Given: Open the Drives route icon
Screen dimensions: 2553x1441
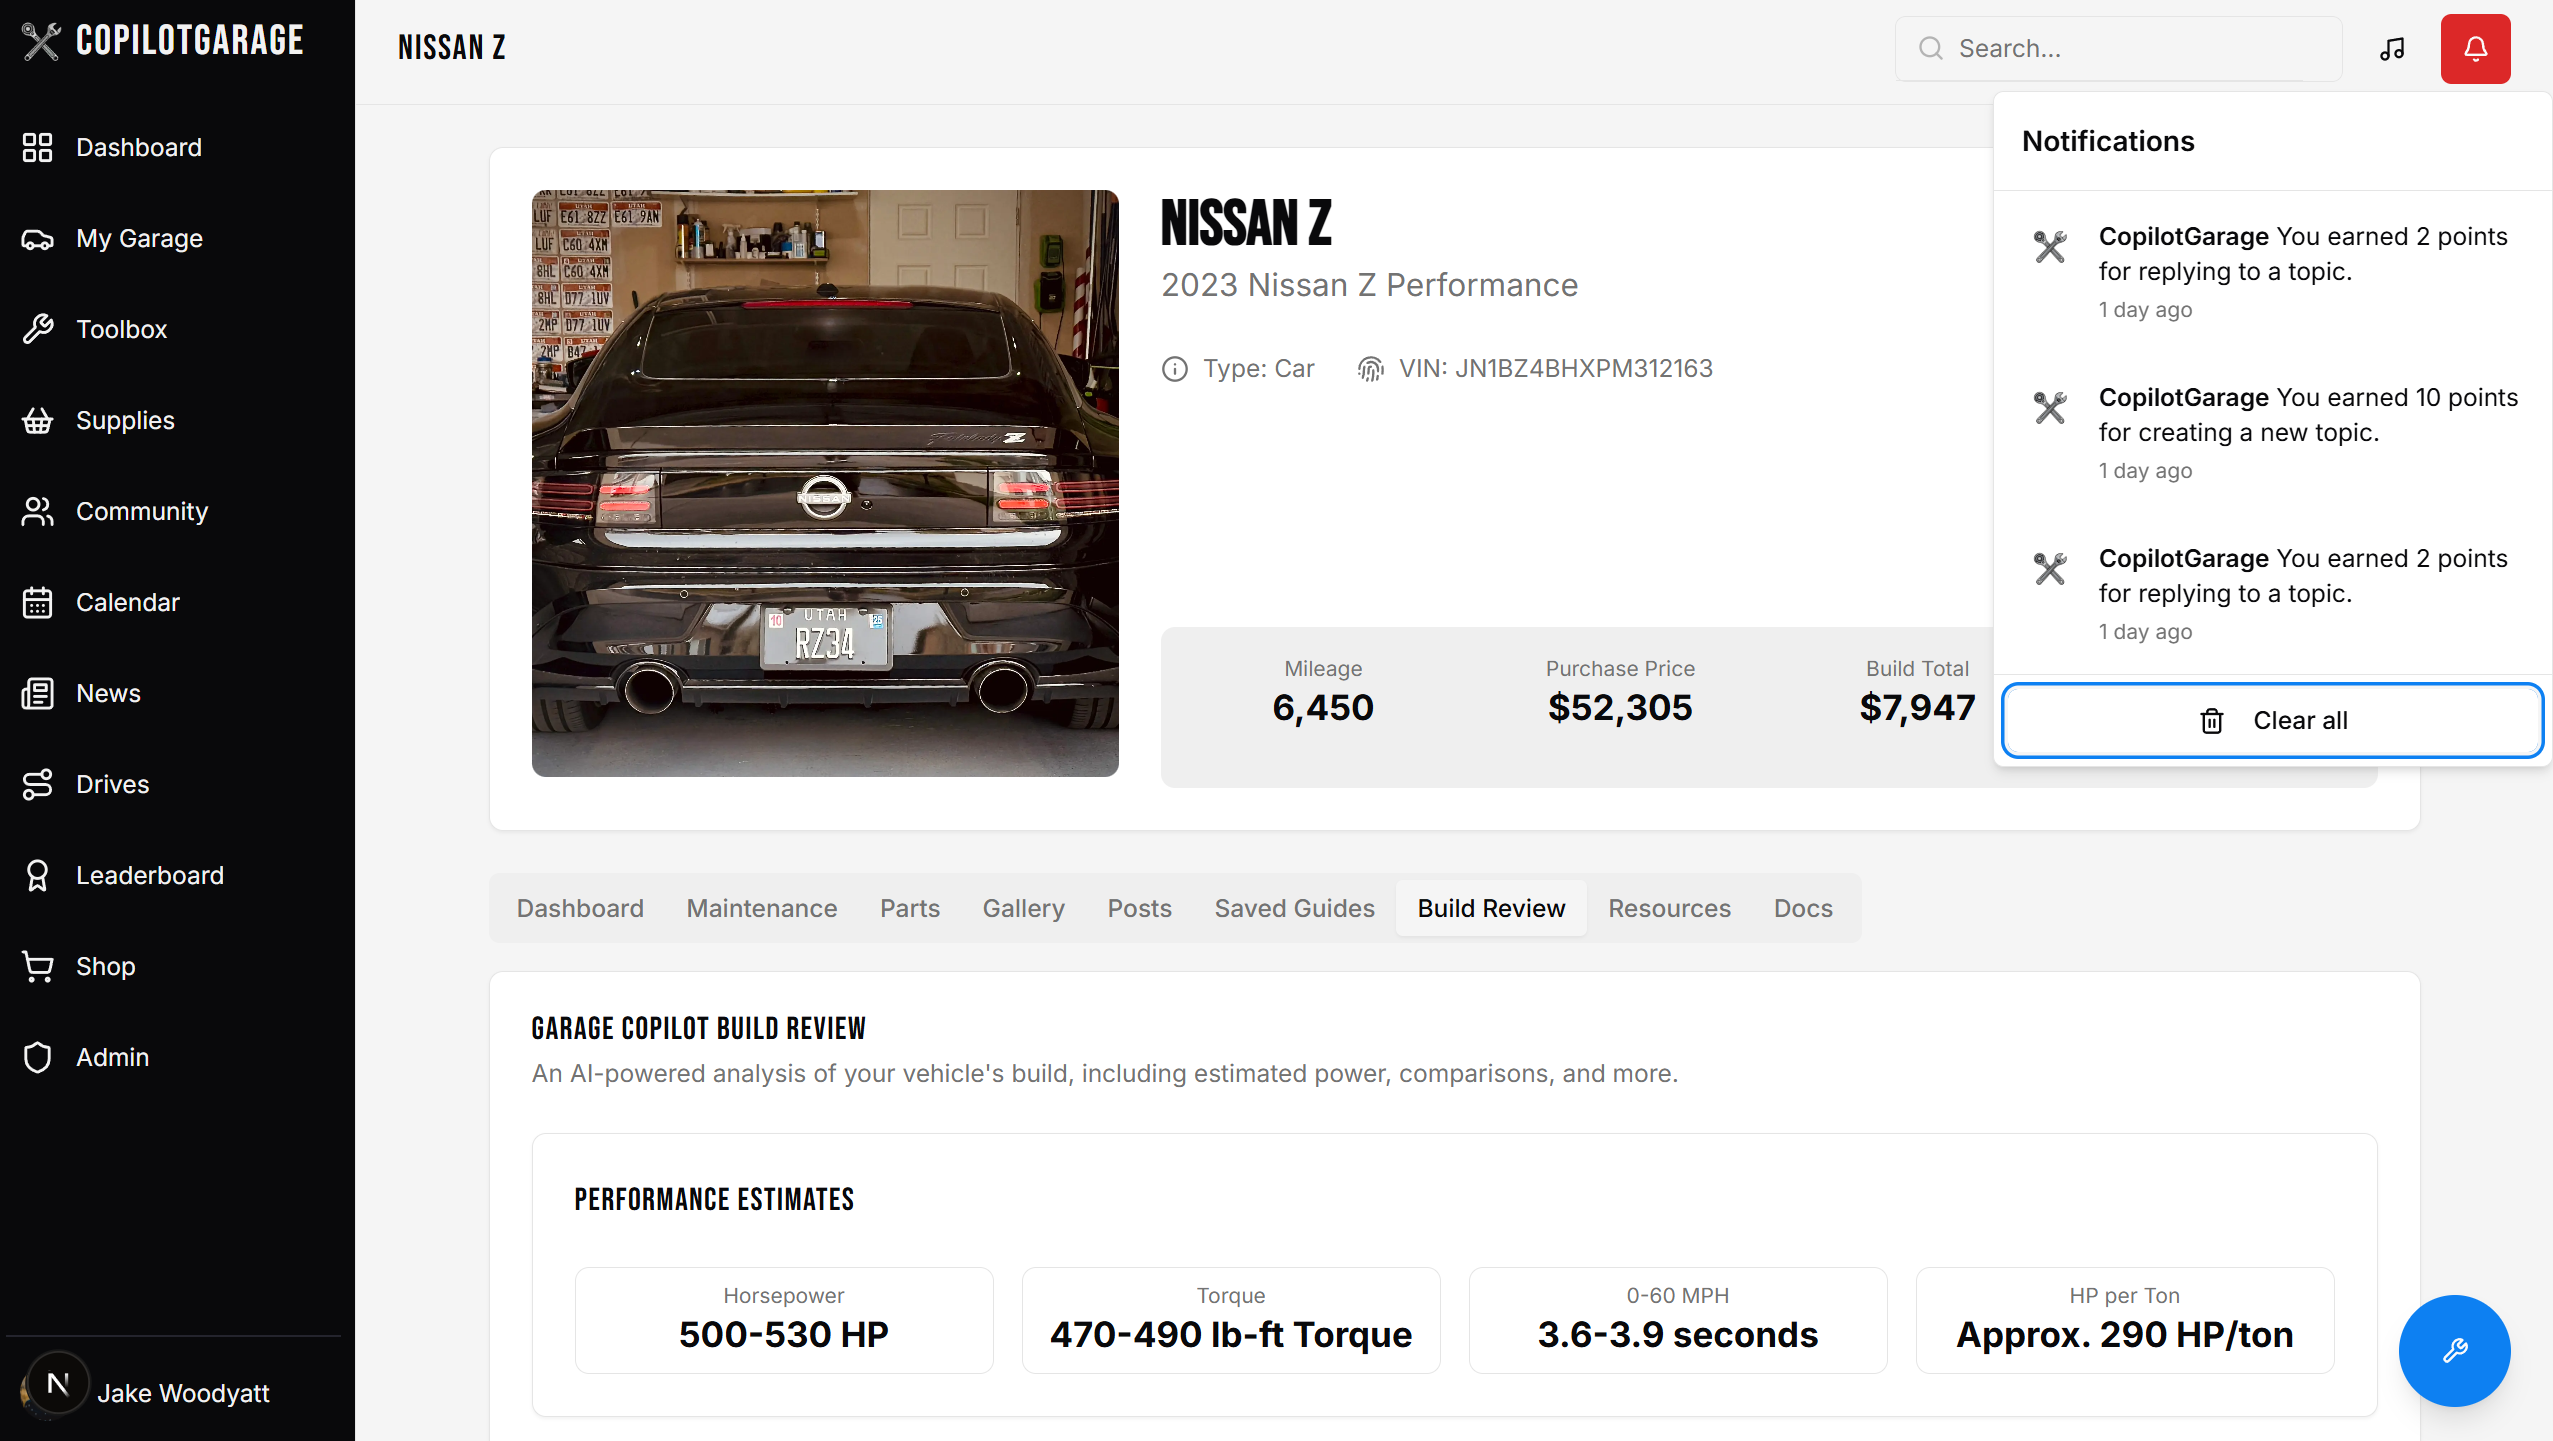Looking at the screenshot, I should coord(37,785).
